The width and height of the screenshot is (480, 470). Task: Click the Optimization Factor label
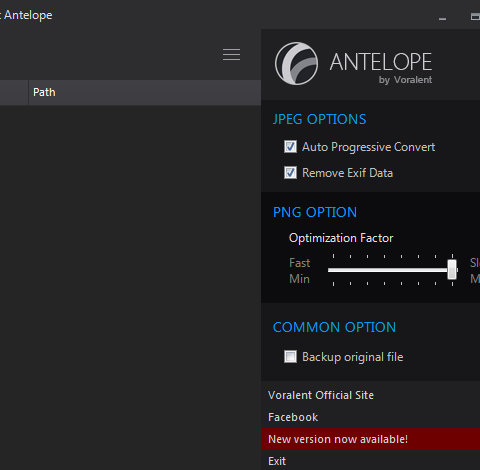(x=341, y=238)
